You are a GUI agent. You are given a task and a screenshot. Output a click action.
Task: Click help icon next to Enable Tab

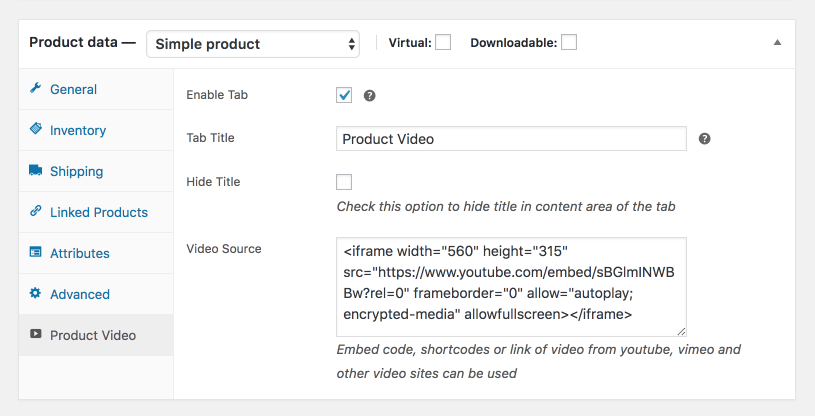pos(369,96)
